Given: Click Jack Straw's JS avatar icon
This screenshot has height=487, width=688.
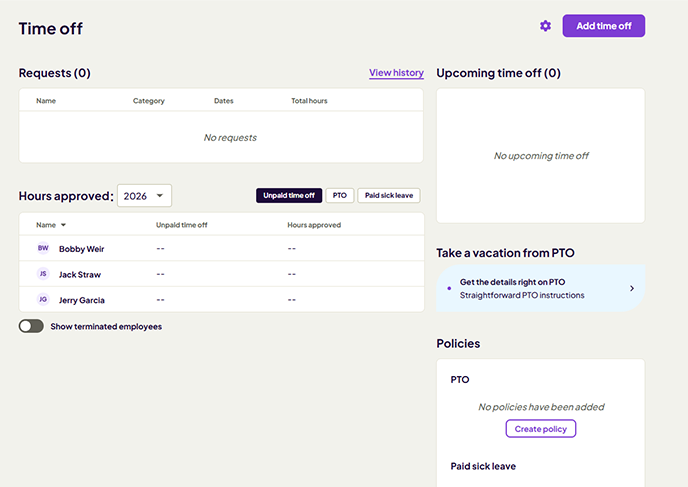Looking at the screenshot, I should (43, 274).
